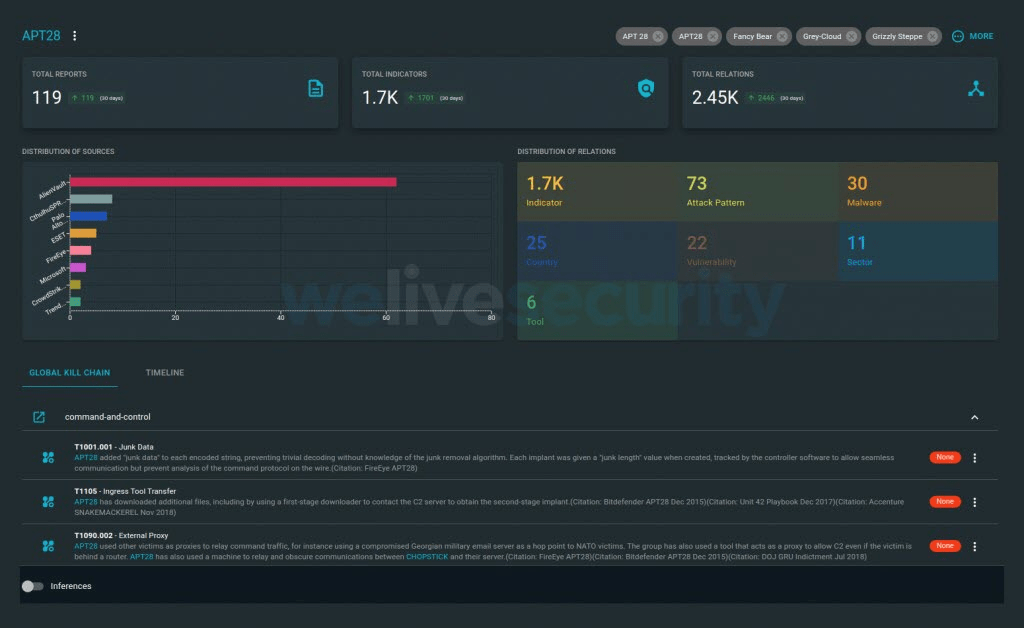Open command-and-control kill chain phase link icon
Viewport: 1024px width, 628px height.
(39, 417)
